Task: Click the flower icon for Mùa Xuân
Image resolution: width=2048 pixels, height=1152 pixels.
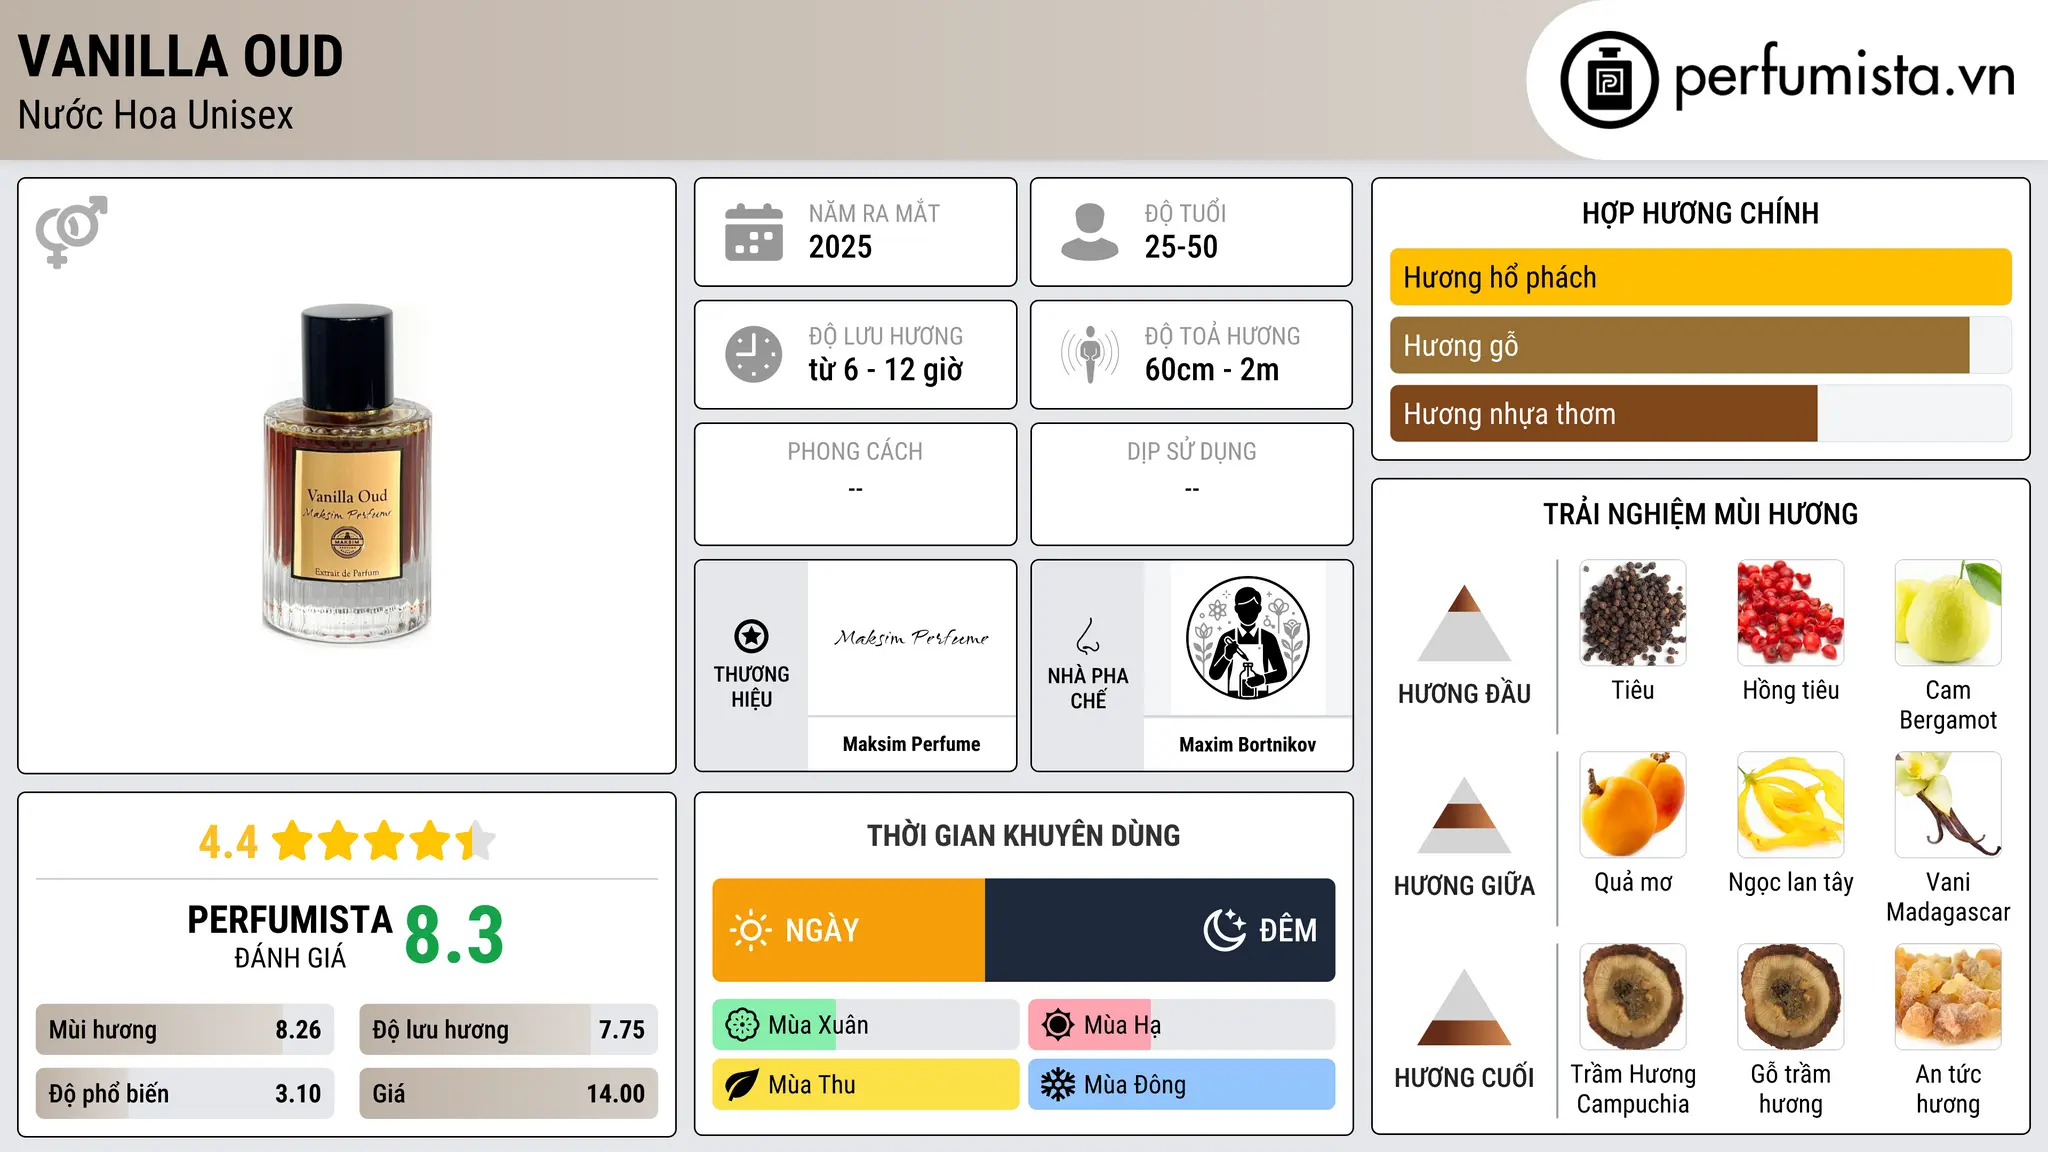Action: [x=742, y=1025]
